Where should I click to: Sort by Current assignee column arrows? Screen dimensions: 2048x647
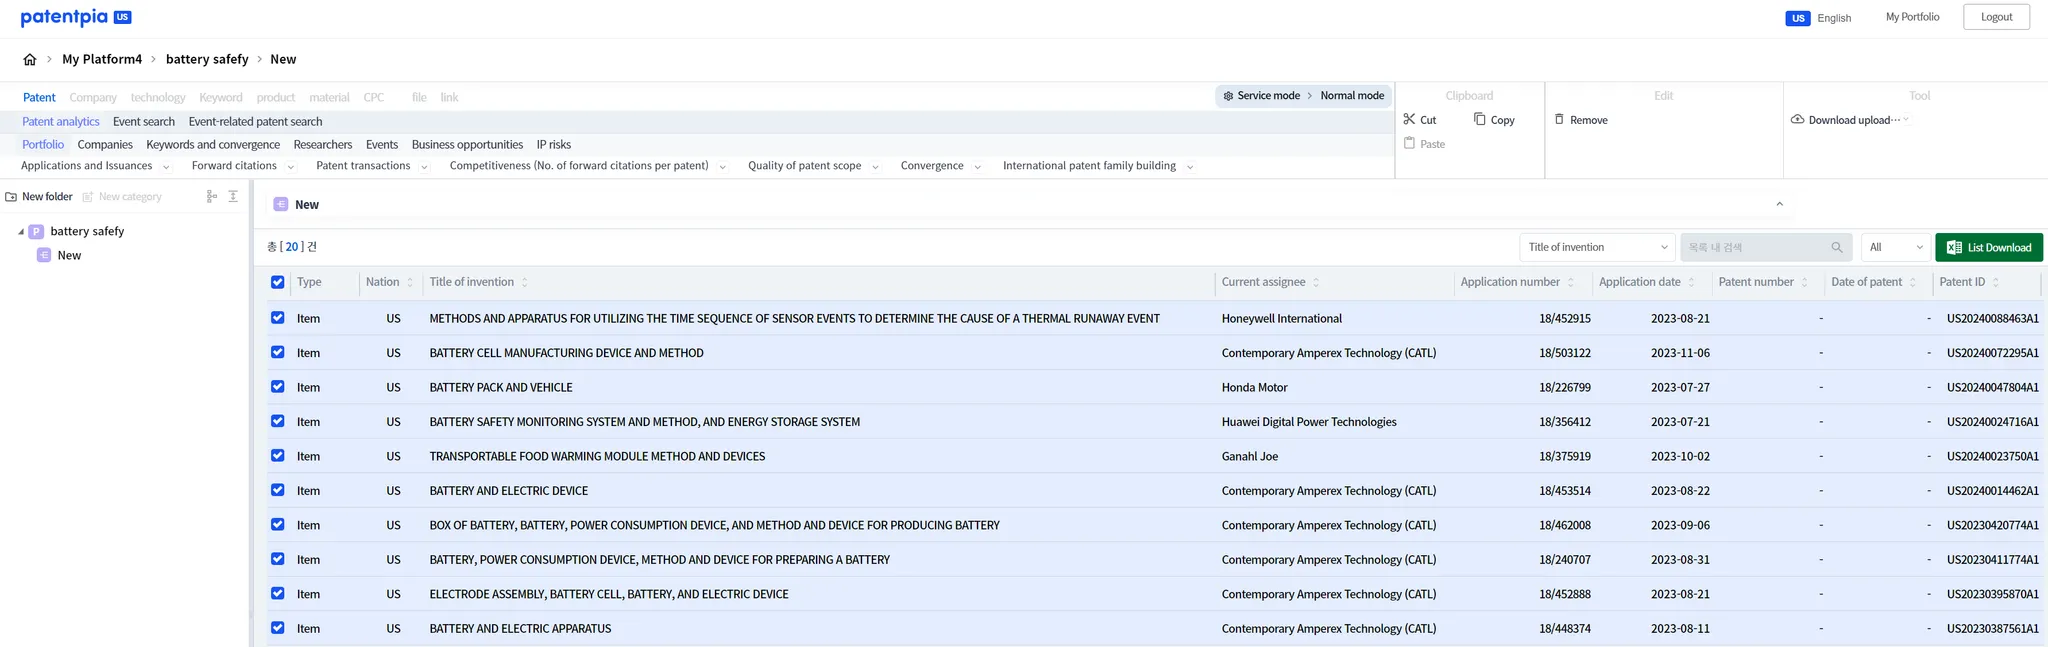click(x=1316, y=282)
